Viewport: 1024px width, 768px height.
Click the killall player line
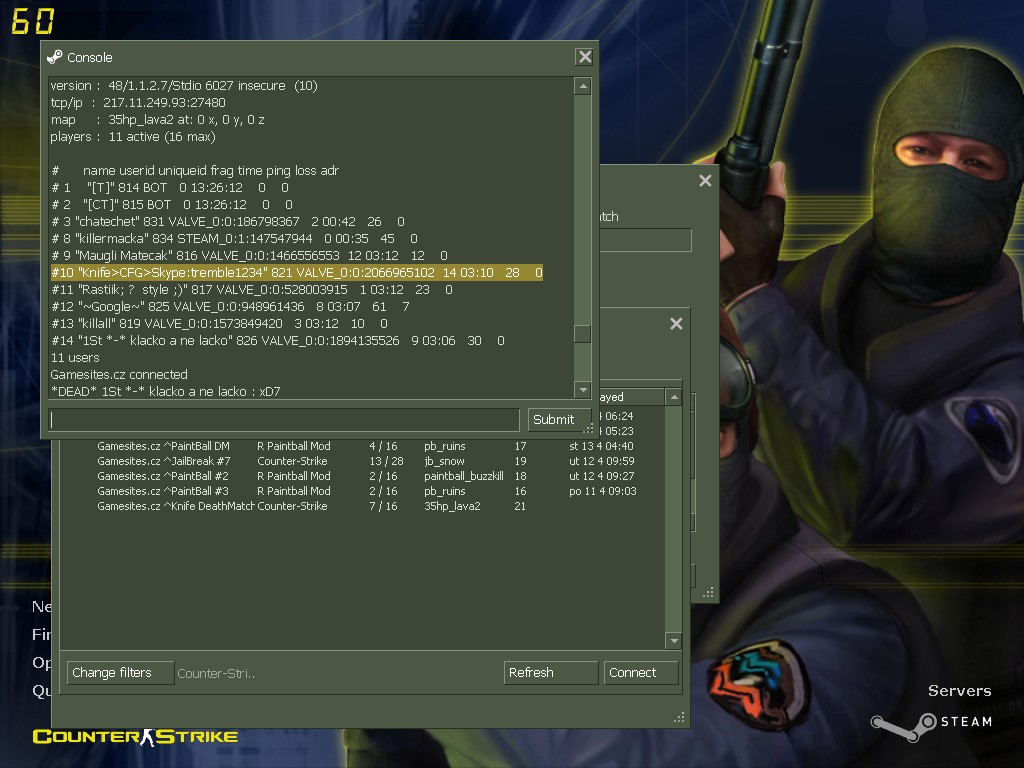(219, 323)
